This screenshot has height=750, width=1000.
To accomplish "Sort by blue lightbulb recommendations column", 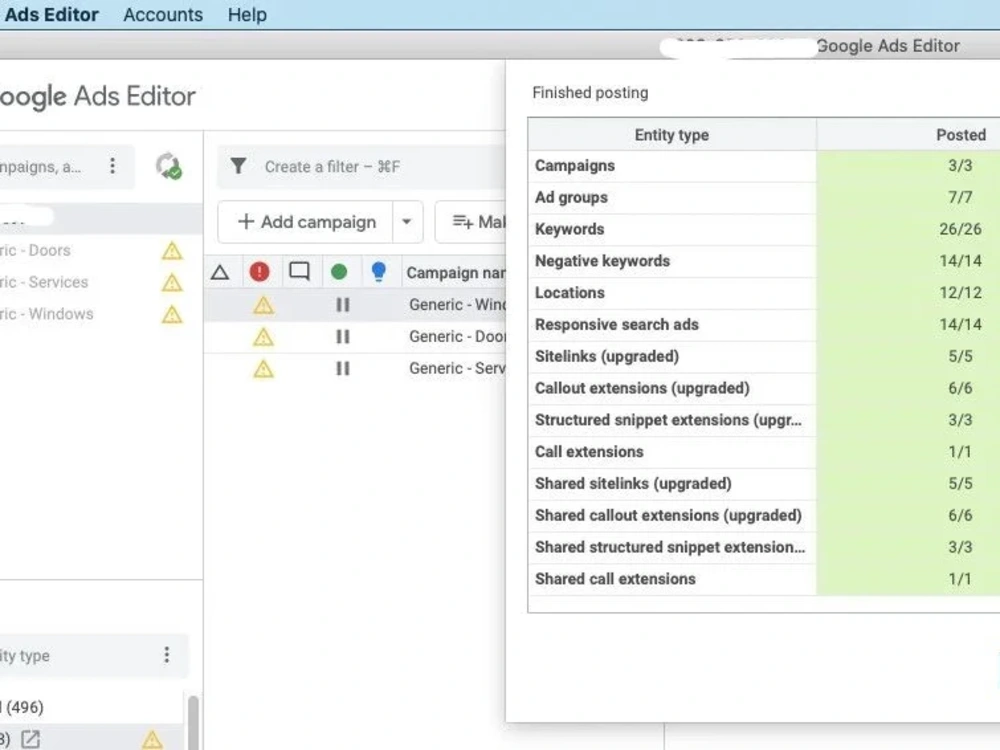I will tap(379, 272).
